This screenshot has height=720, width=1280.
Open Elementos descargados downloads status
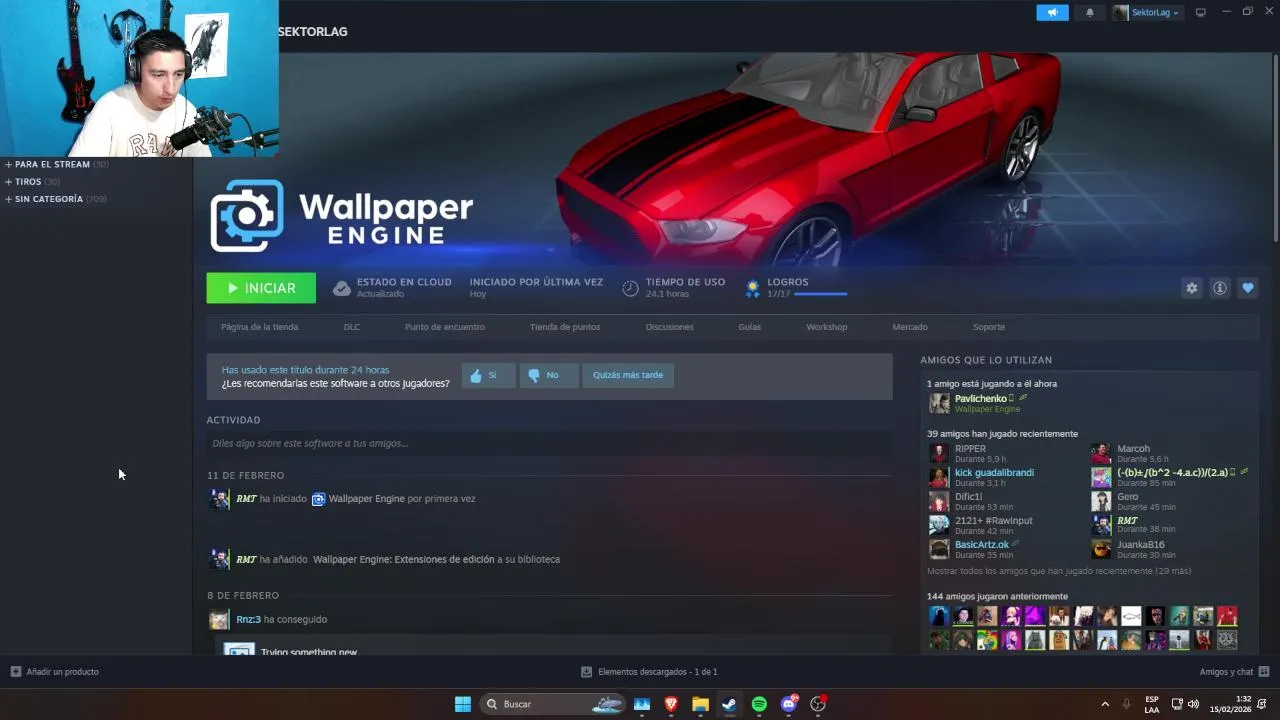pos(649,672)
